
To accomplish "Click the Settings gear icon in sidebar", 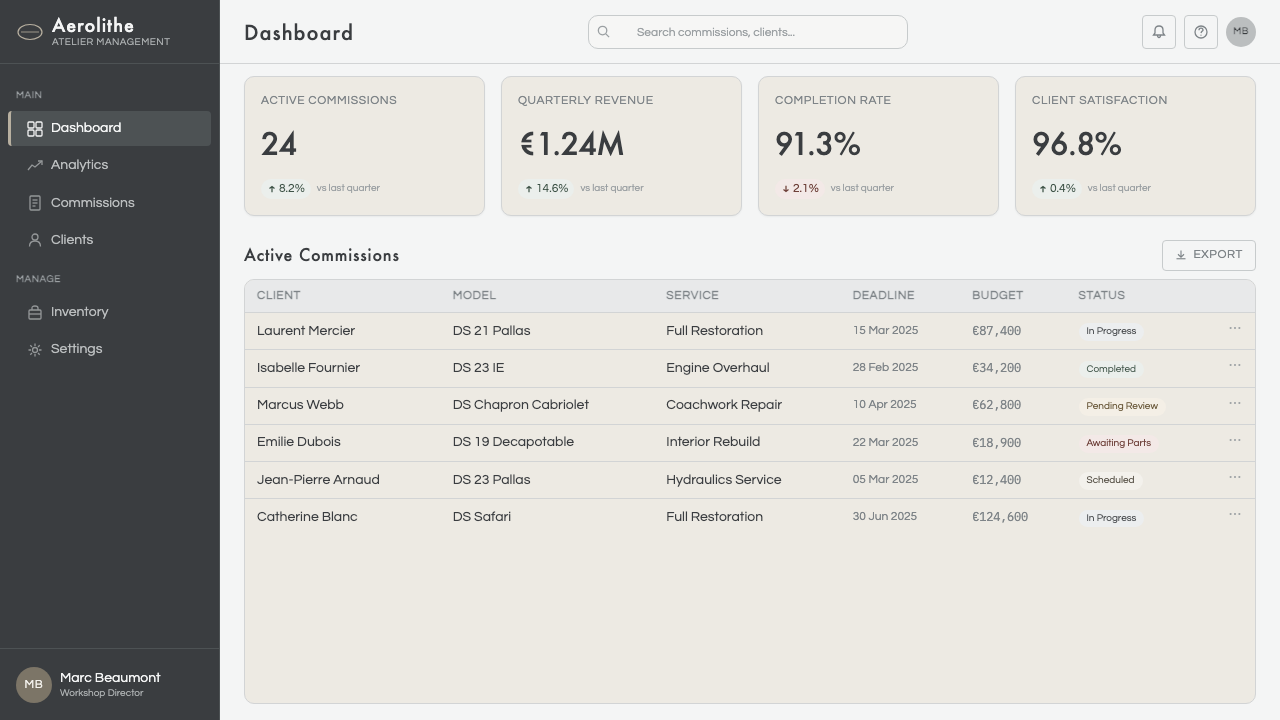I will [x=35, y=349].
